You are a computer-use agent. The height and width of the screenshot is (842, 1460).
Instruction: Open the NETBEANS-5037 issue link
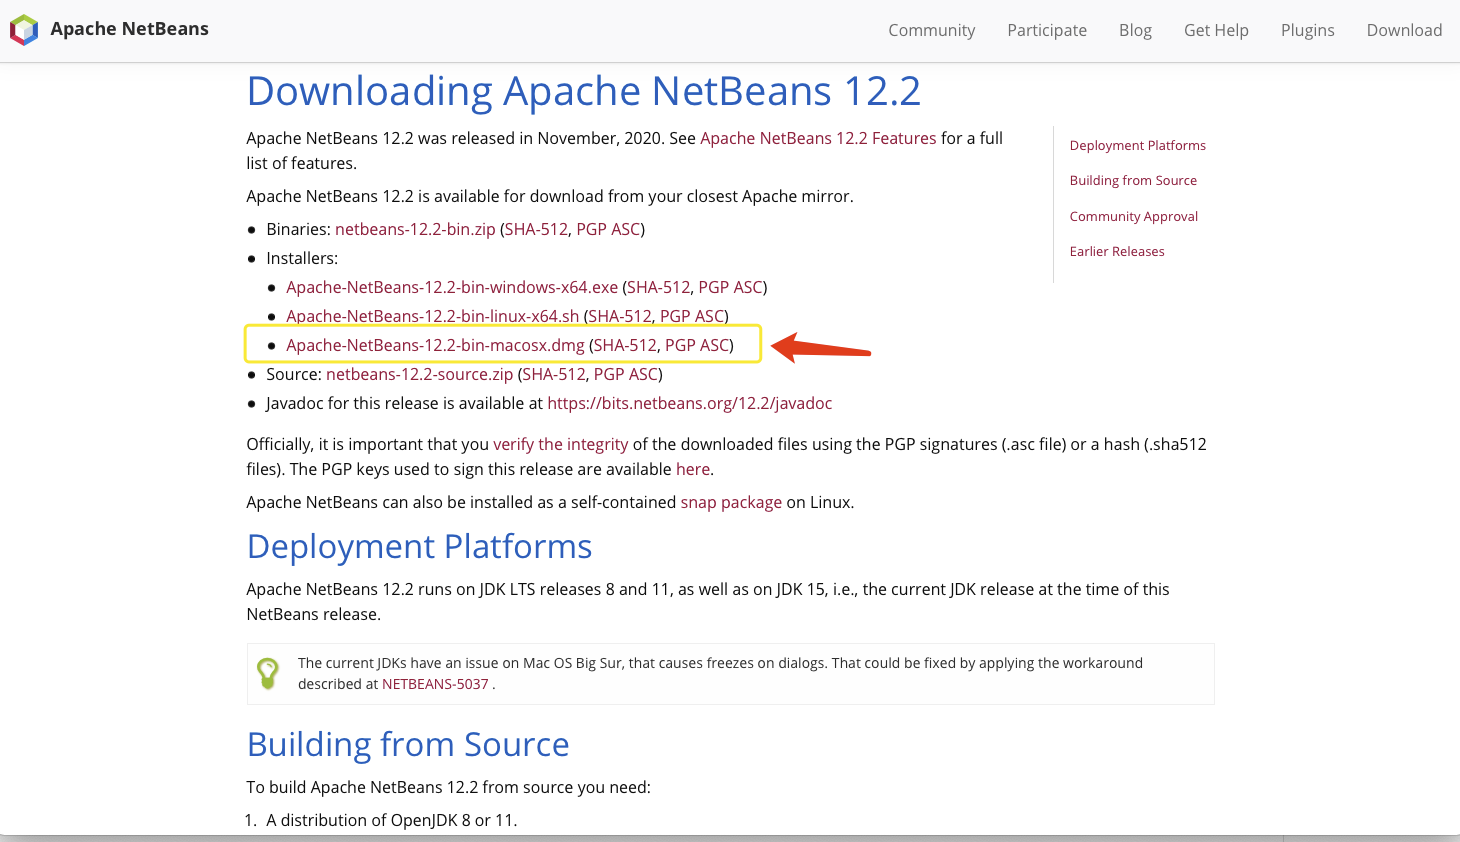pos(435,684)
